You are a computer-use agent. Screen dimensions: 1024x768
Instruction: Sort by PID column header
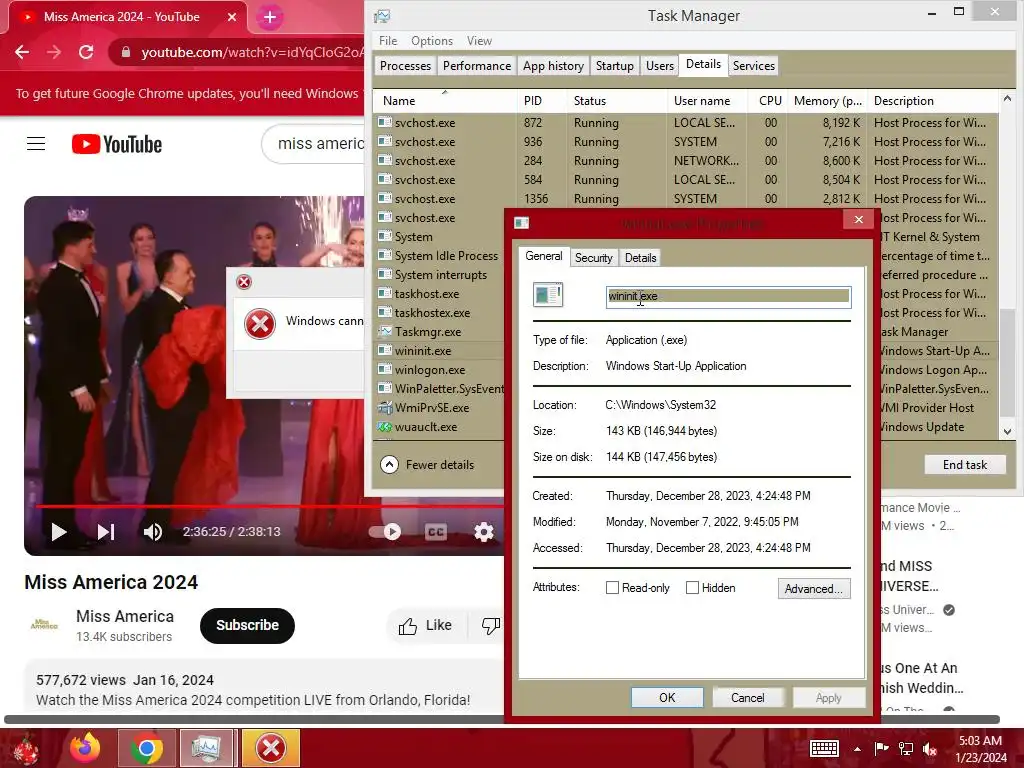[x=541, y=101]
